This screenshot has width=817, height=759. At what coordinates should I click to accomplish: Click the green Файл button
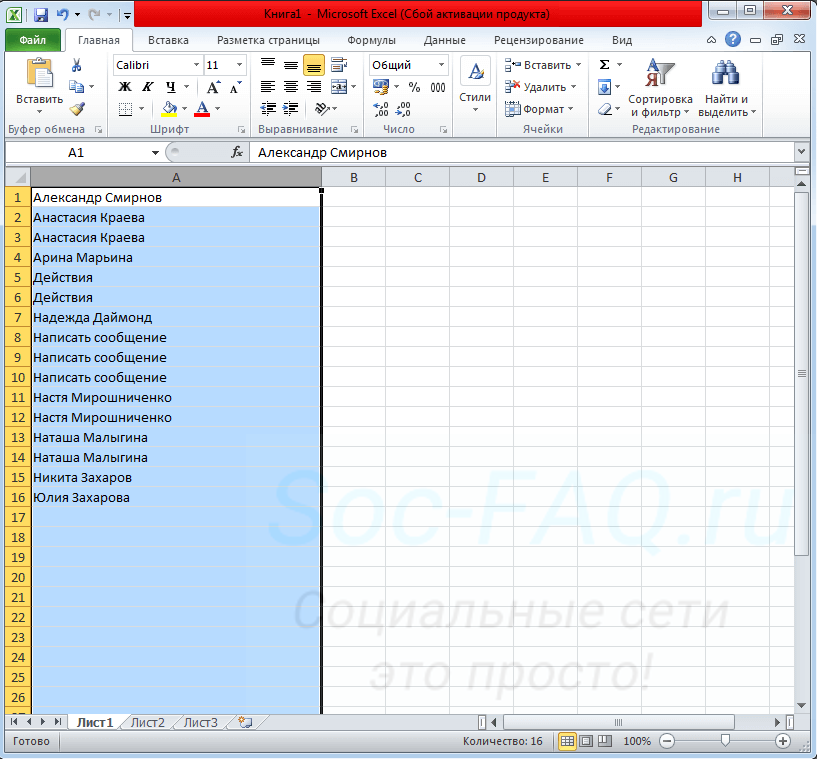(x=32, y=40)
